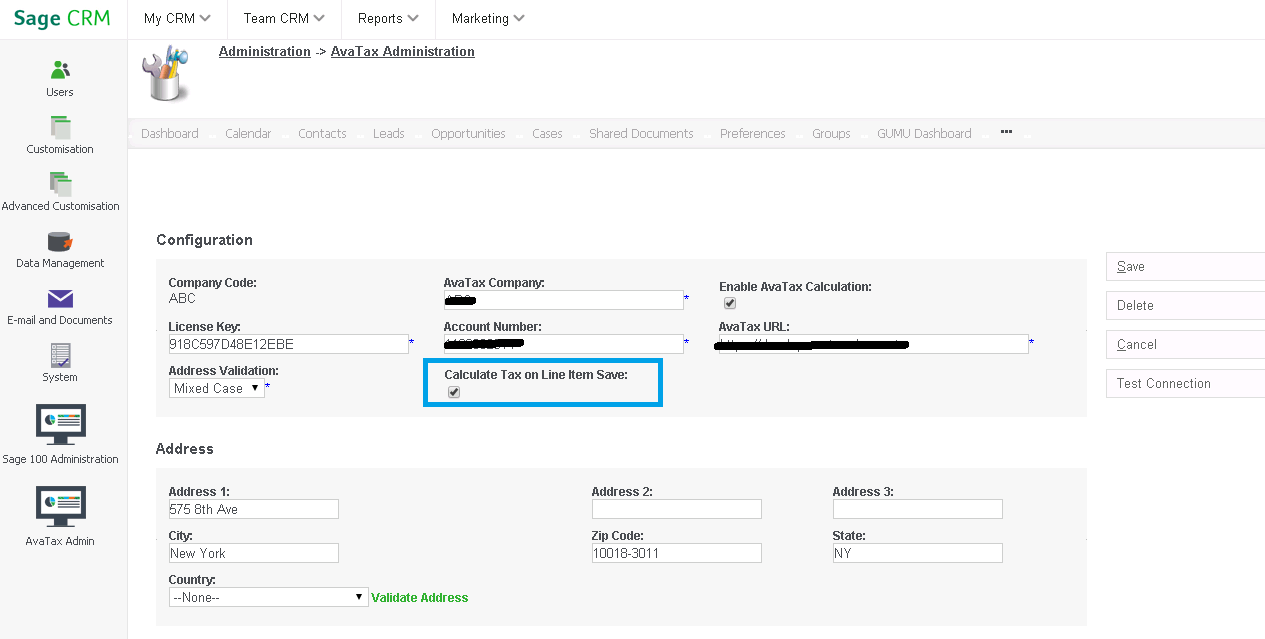Open the AvaTax Admin monitor icon

[x=60, y=507]
